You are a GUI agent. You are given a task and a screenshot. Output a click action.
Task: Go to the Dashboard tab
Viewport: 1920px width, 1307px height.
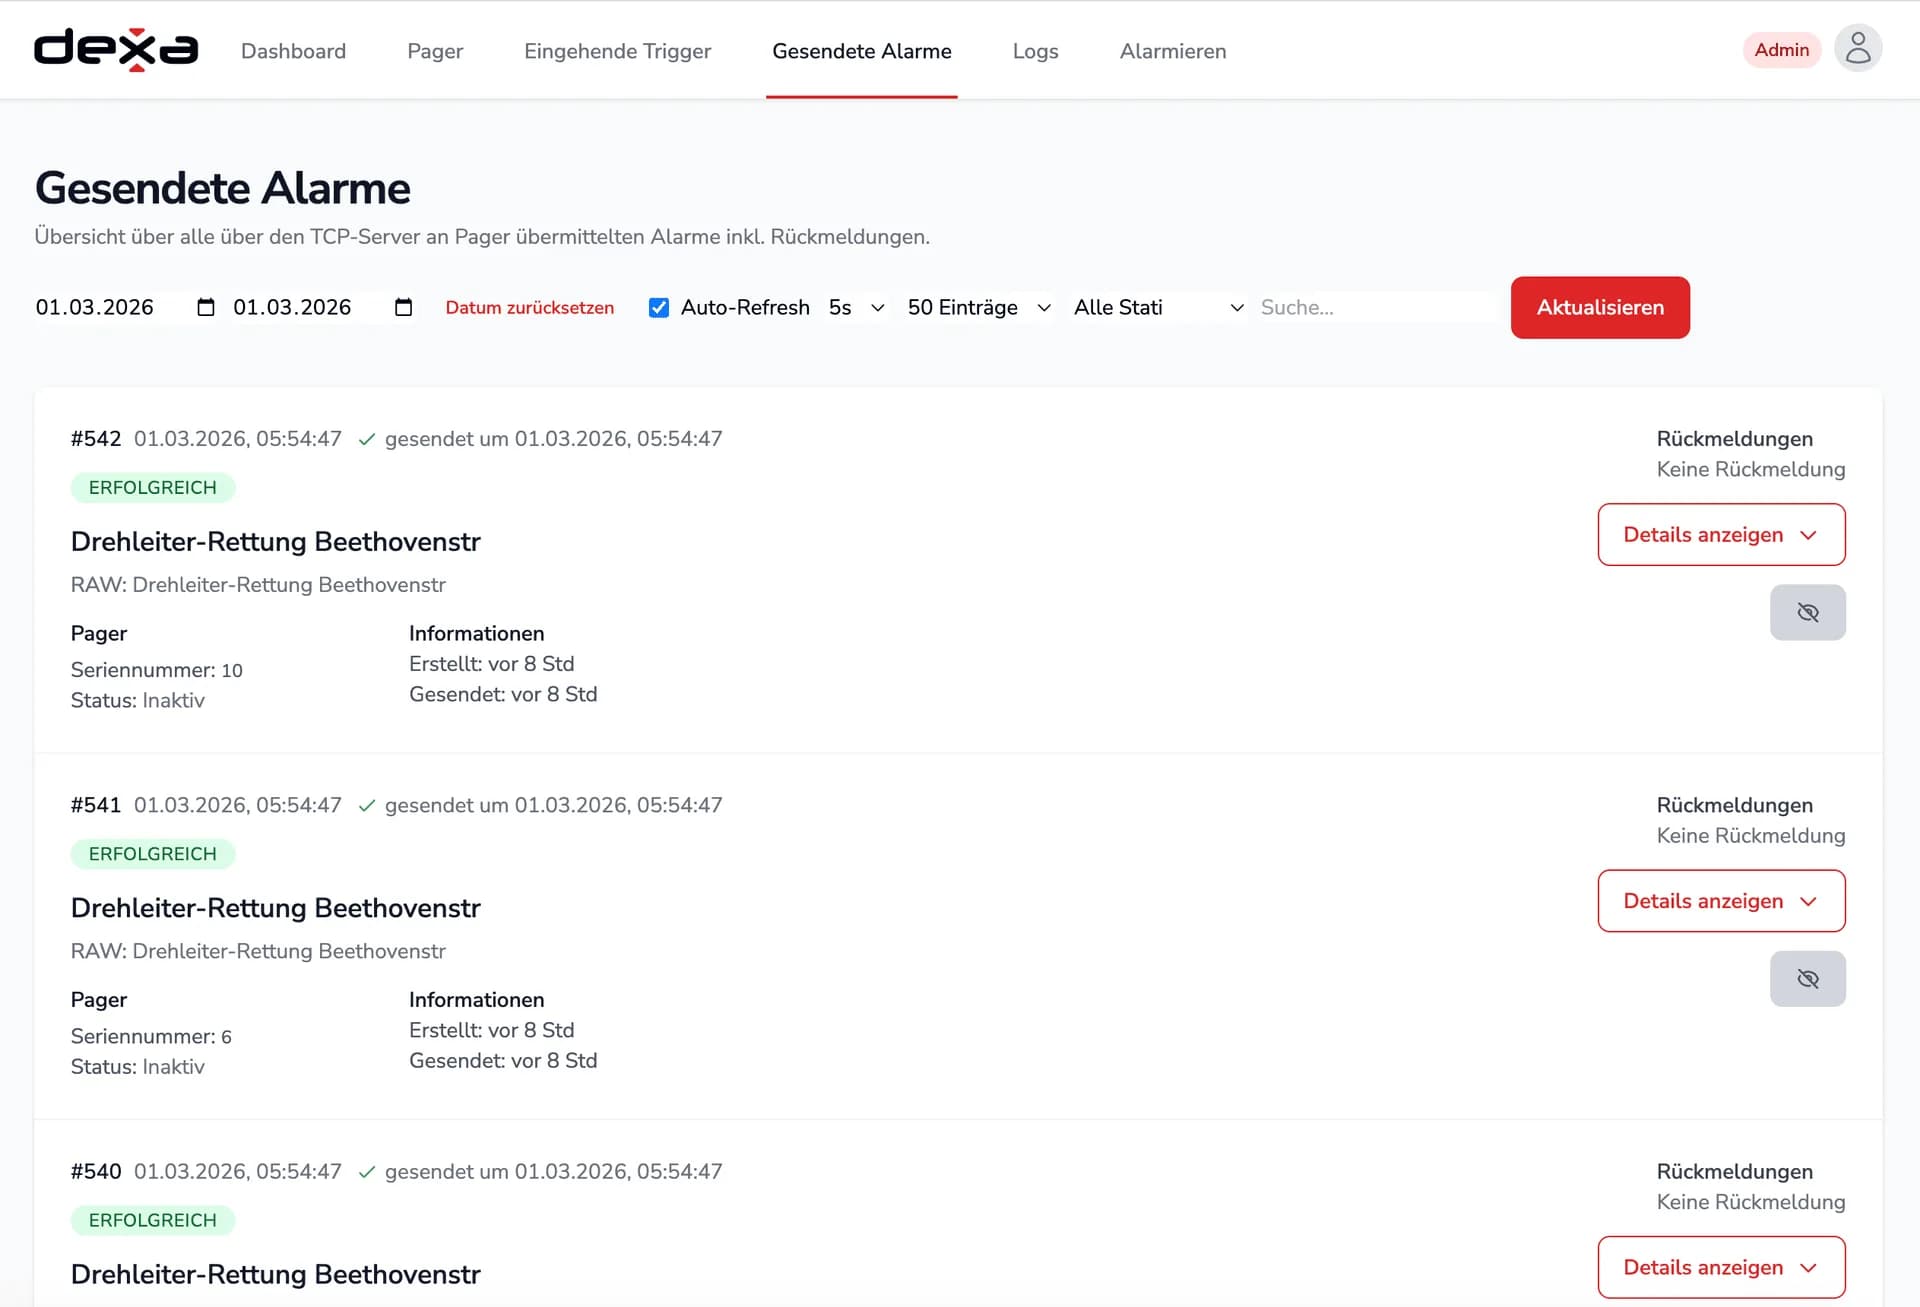293,51
